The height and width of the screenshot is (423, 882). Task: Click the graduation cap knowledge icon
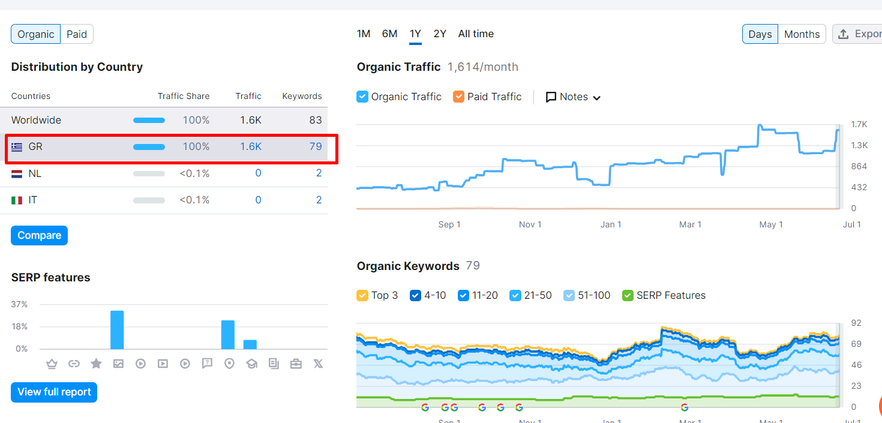coord(251,364)
